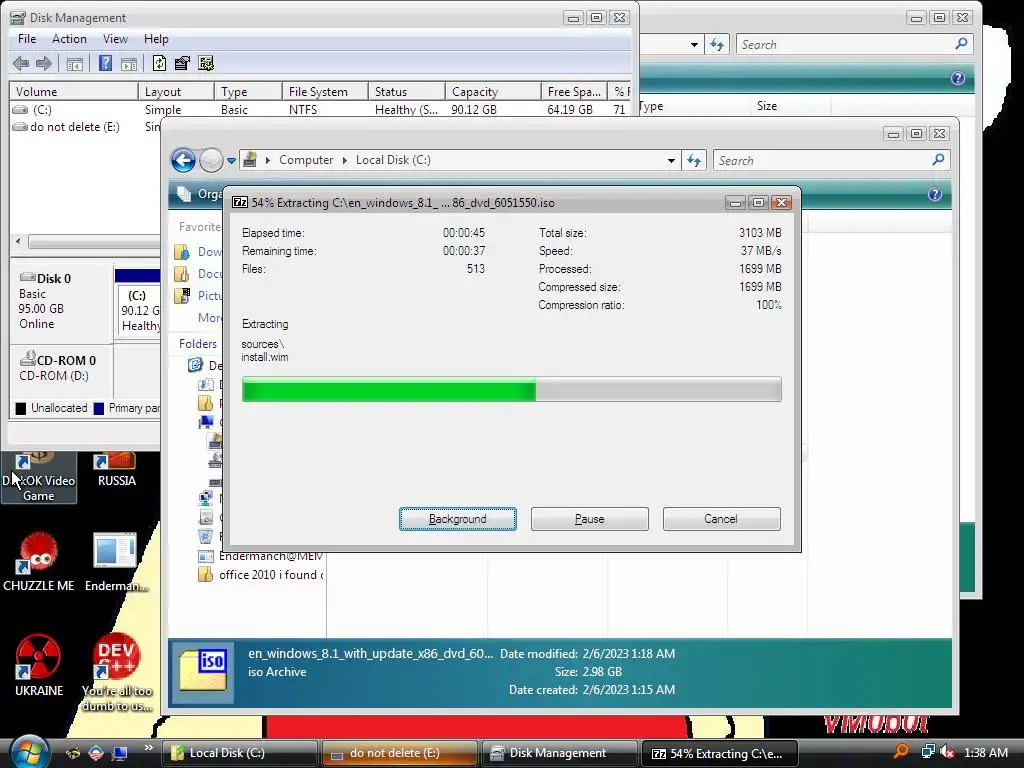The image size is (1024, 768).
Task: Switch to Local Disk (C:) taskbar item
Action: (239, 753)
